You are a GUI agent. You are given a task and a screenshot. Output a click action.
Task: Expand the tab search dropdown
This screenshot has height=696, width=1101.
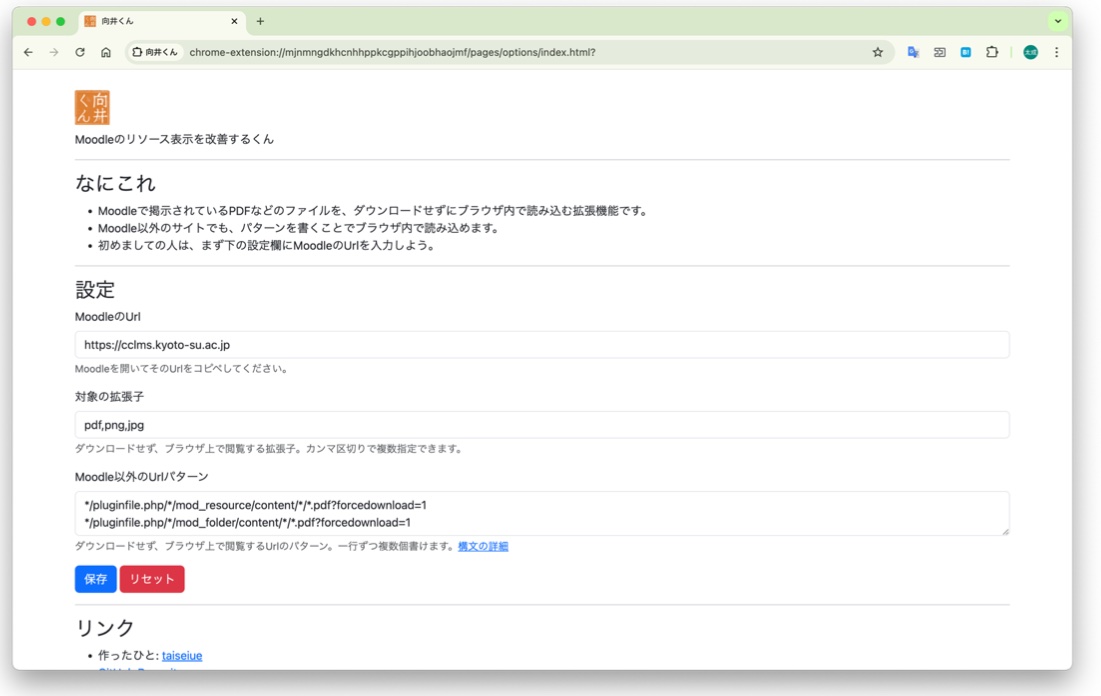[1057, 21]
